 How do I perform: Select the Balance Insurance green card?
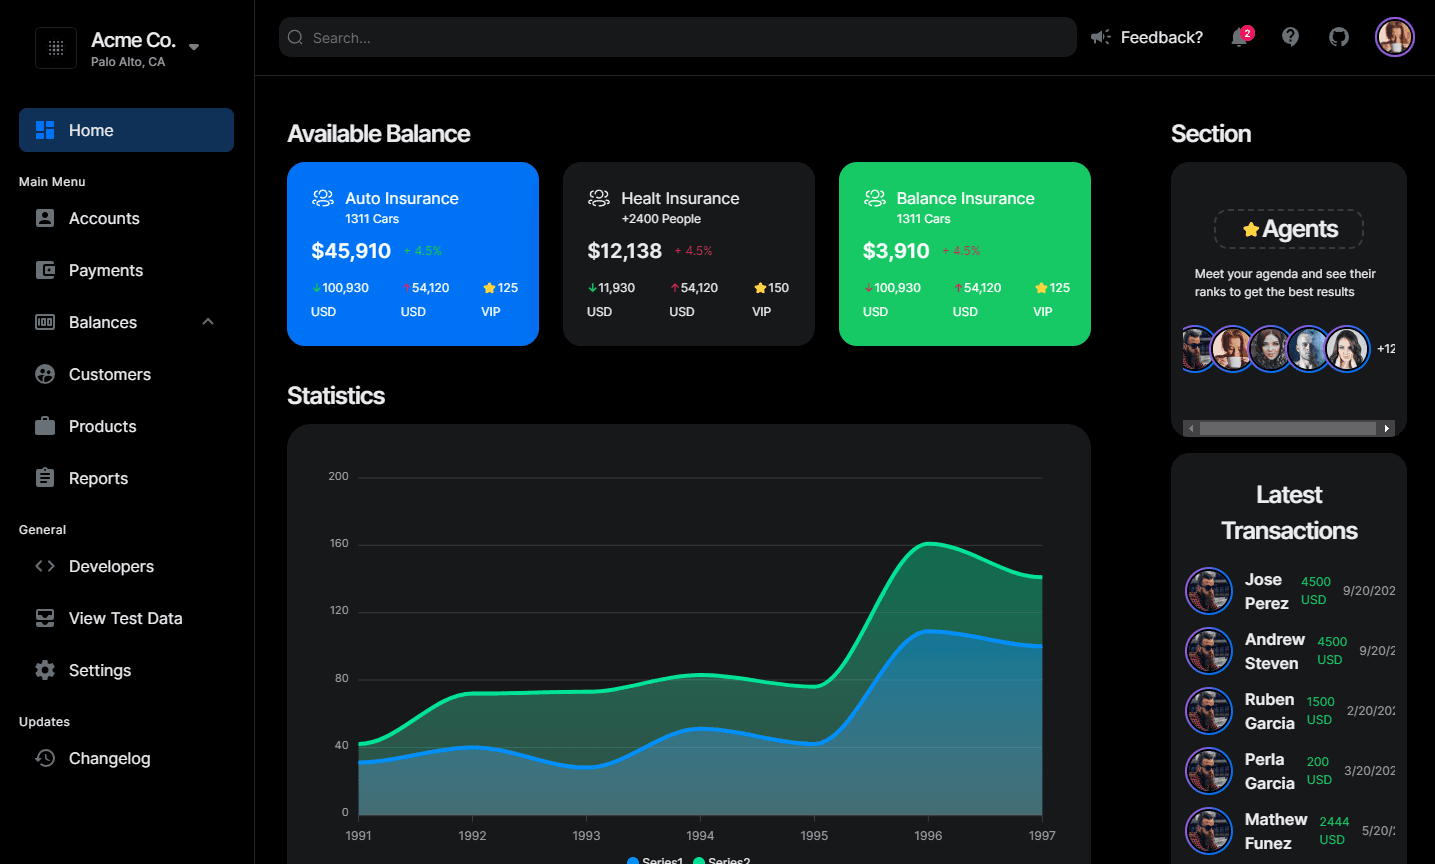965,254
